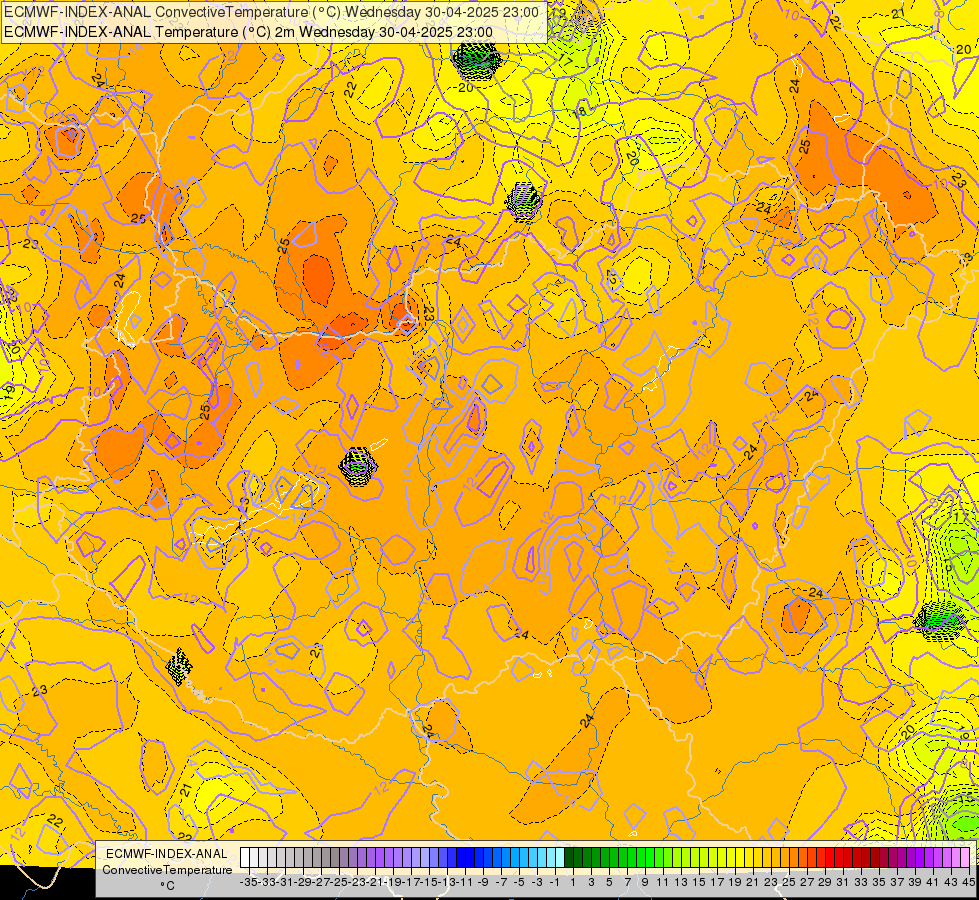Click the legend scale value -9

483,883
